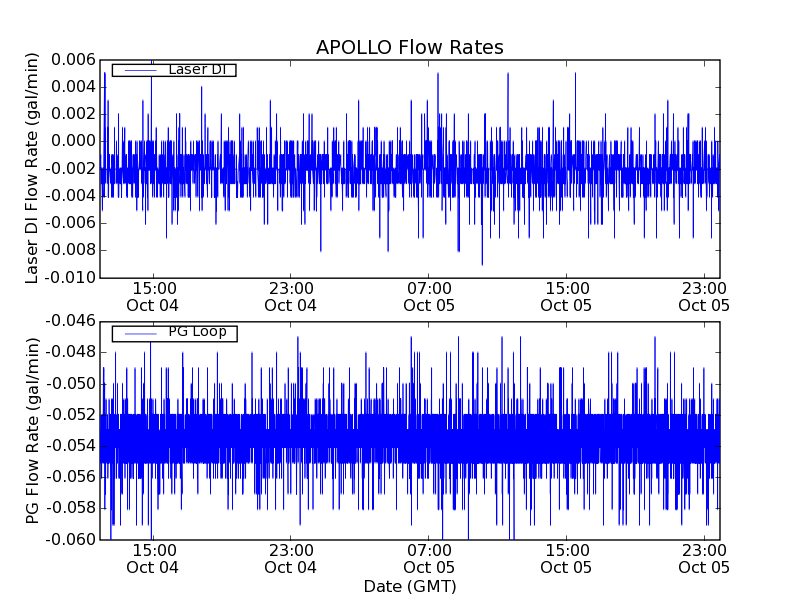Click the -0.054 tick label on bottom chart
The height and width of the screenshot is (600, 800).
point(70,446)
